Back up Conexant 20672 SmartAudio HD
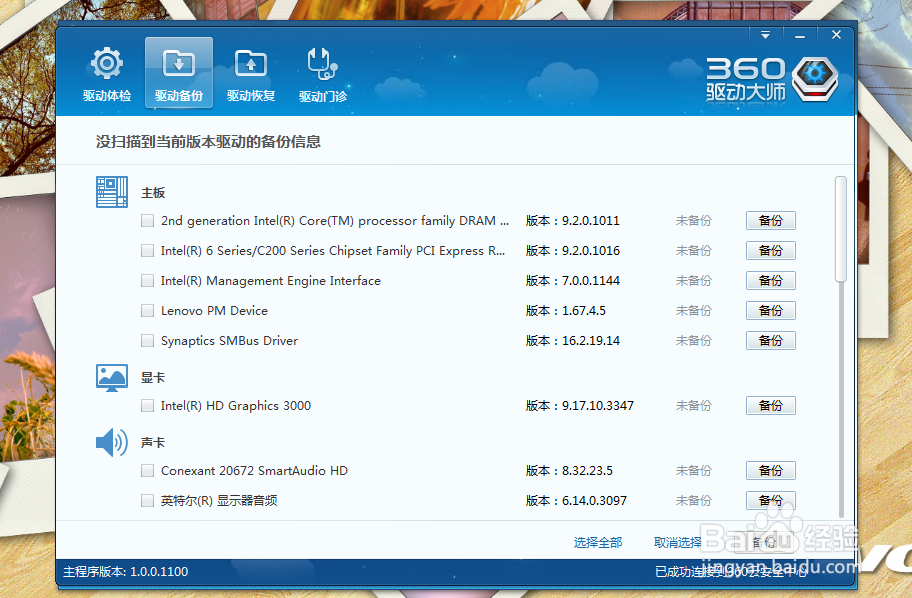Image resolution: width=912 pixels, height=598 pixels. point(771,471)
